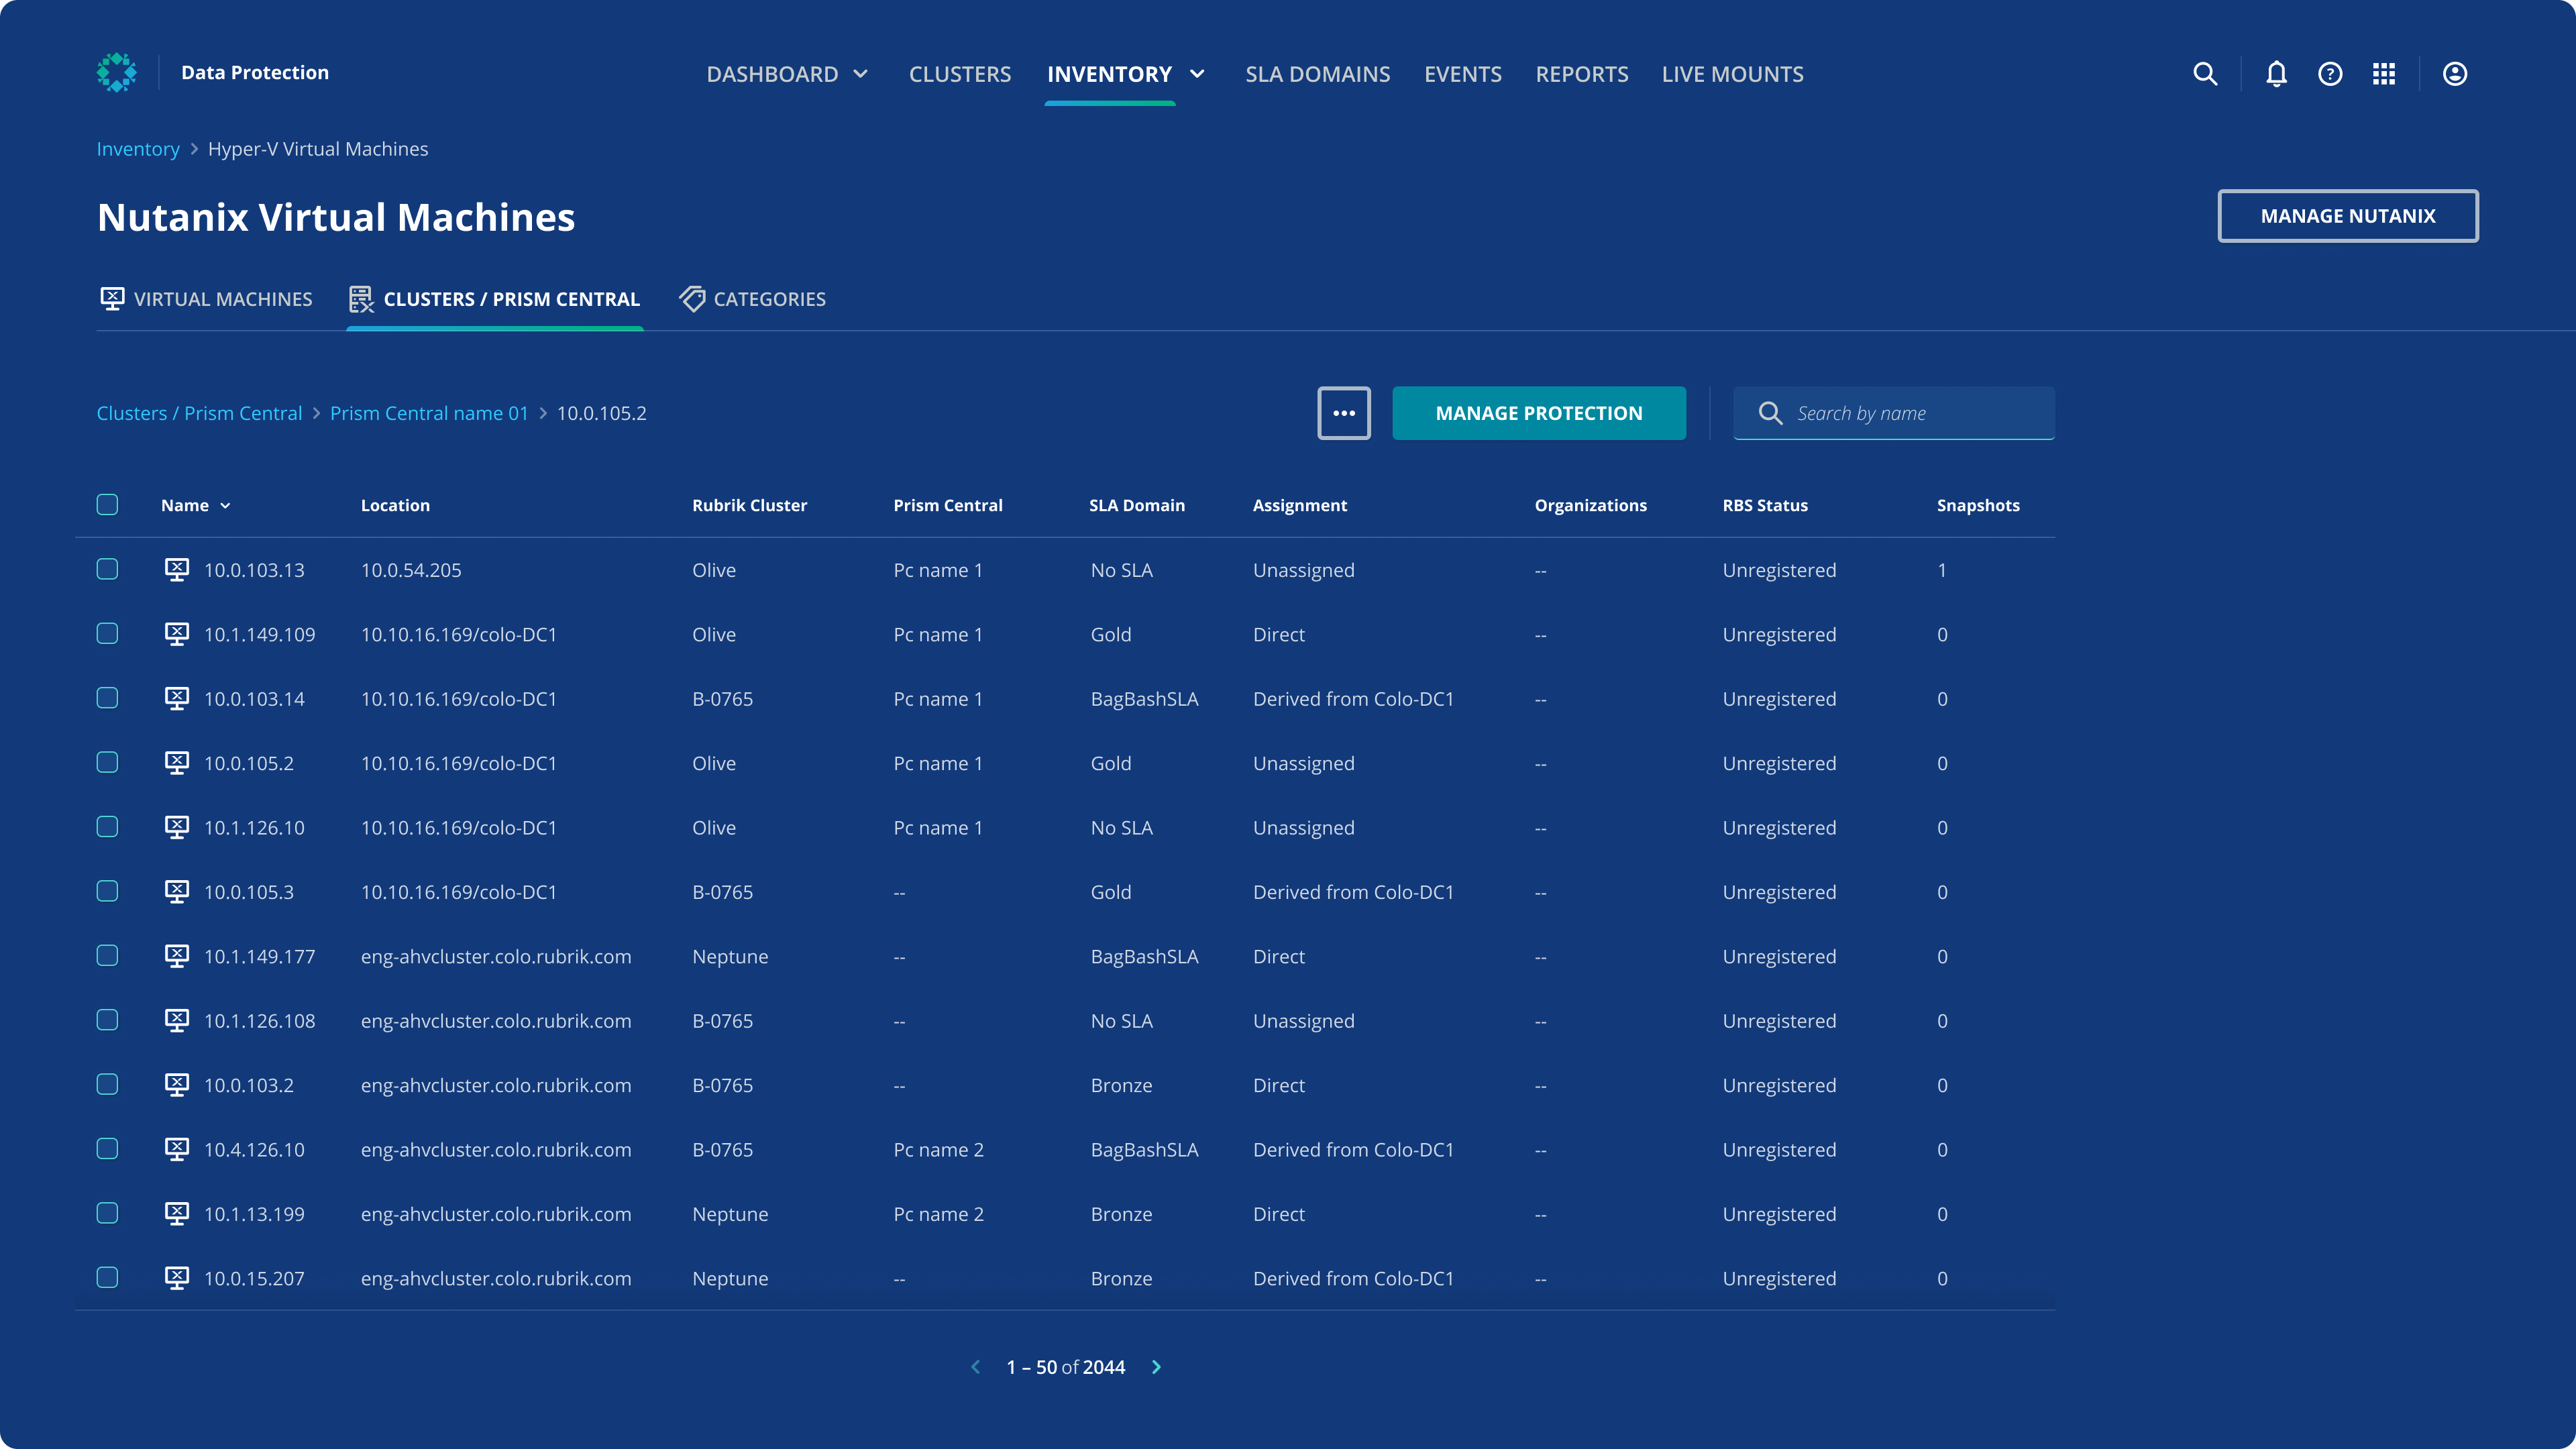
Task: Click the VM icon for 10.0.15.207
Action: coord(176,1278)
